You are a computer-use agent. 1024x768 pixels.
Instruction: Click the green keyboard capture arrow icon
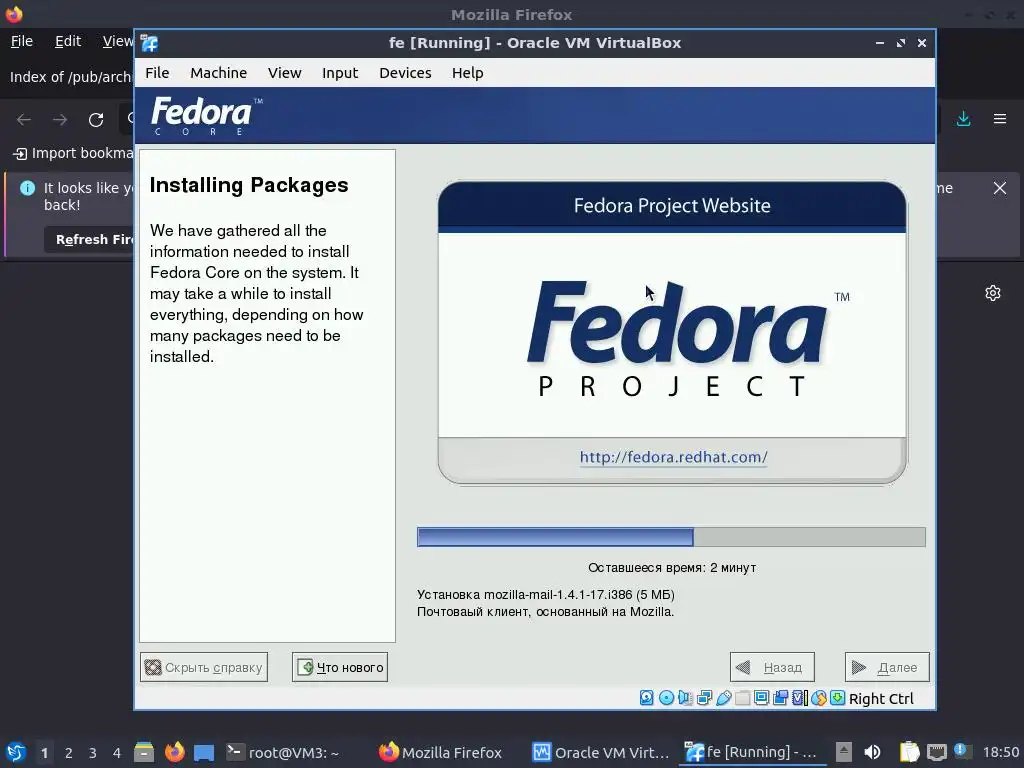(x=838, y=698)
